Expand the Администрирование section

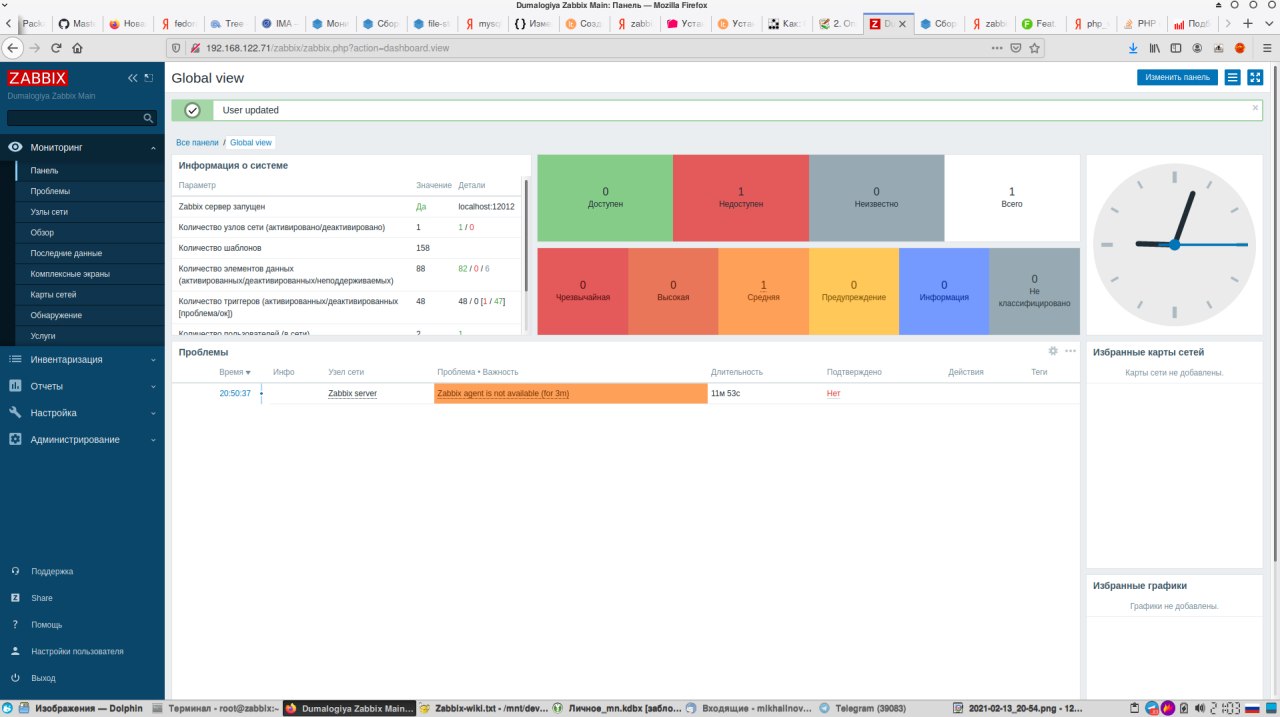click(x=82, y=440)
